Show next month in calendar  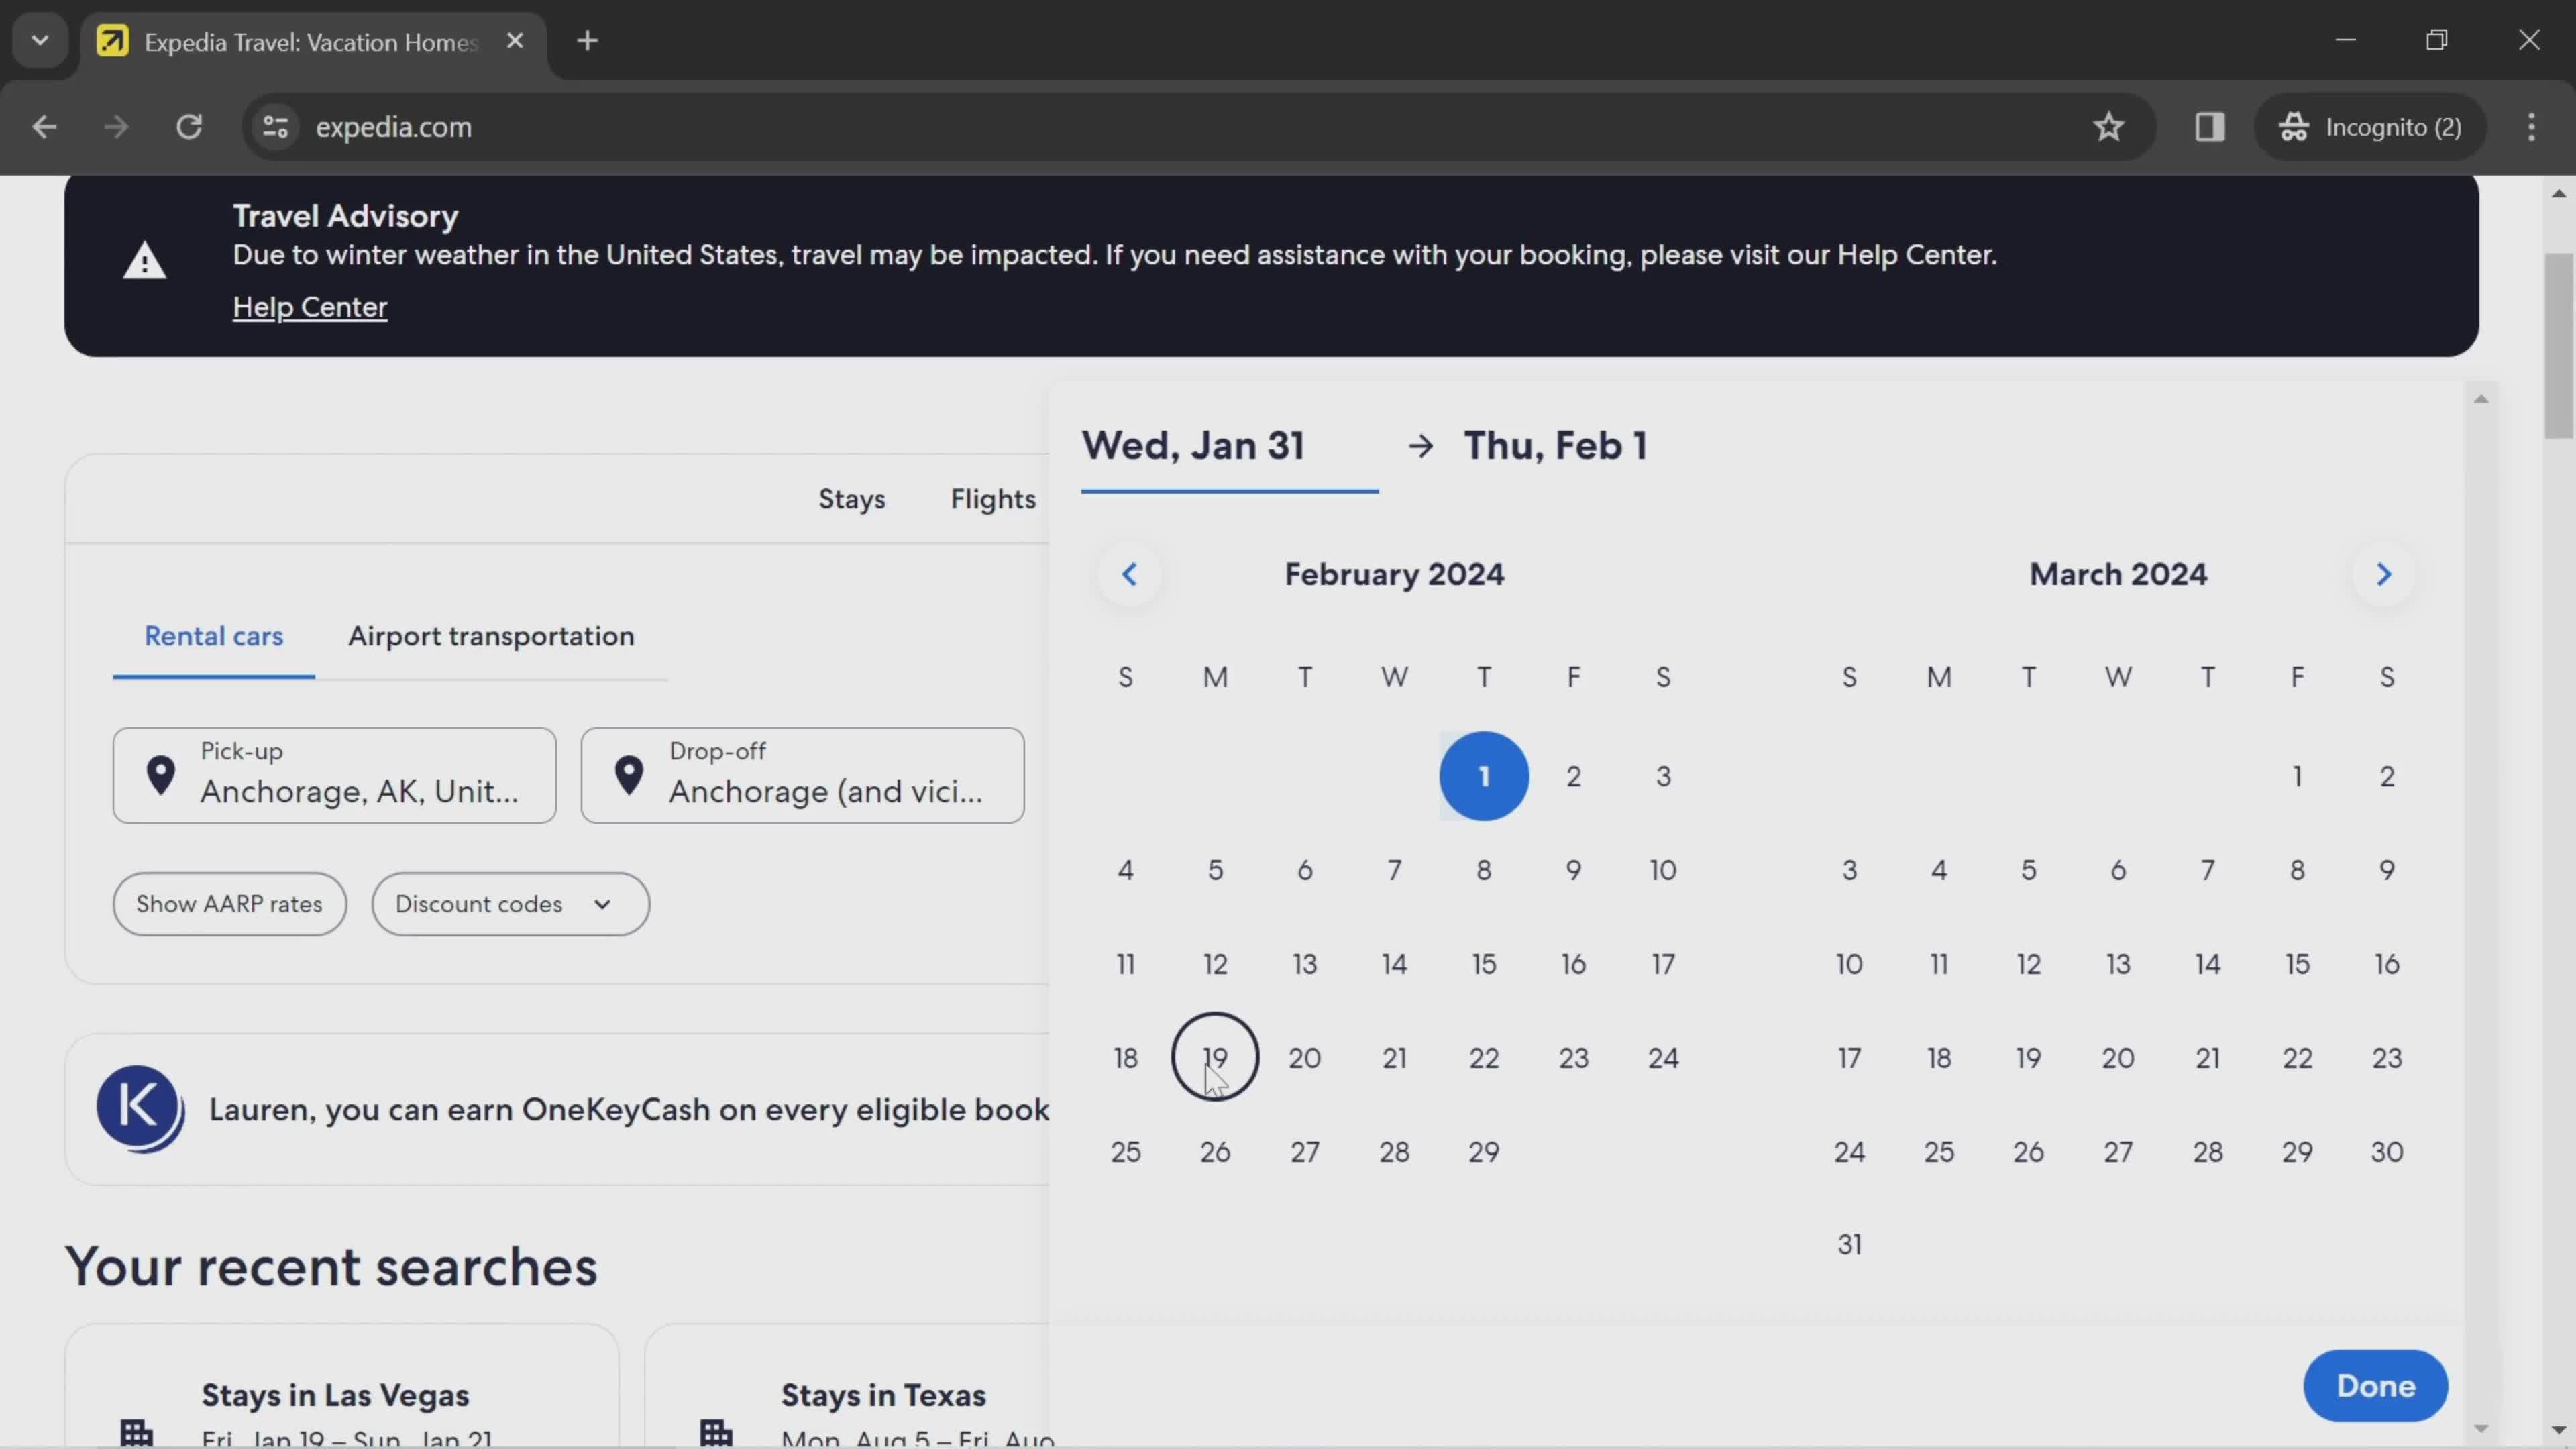2384,574
